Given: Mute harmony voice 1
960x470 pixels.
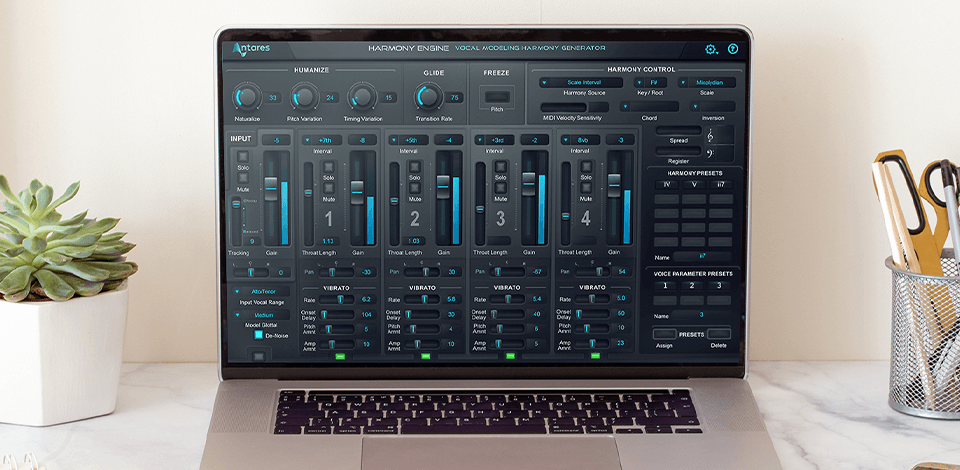Looking at the screenshot, I should coord(329,188).
